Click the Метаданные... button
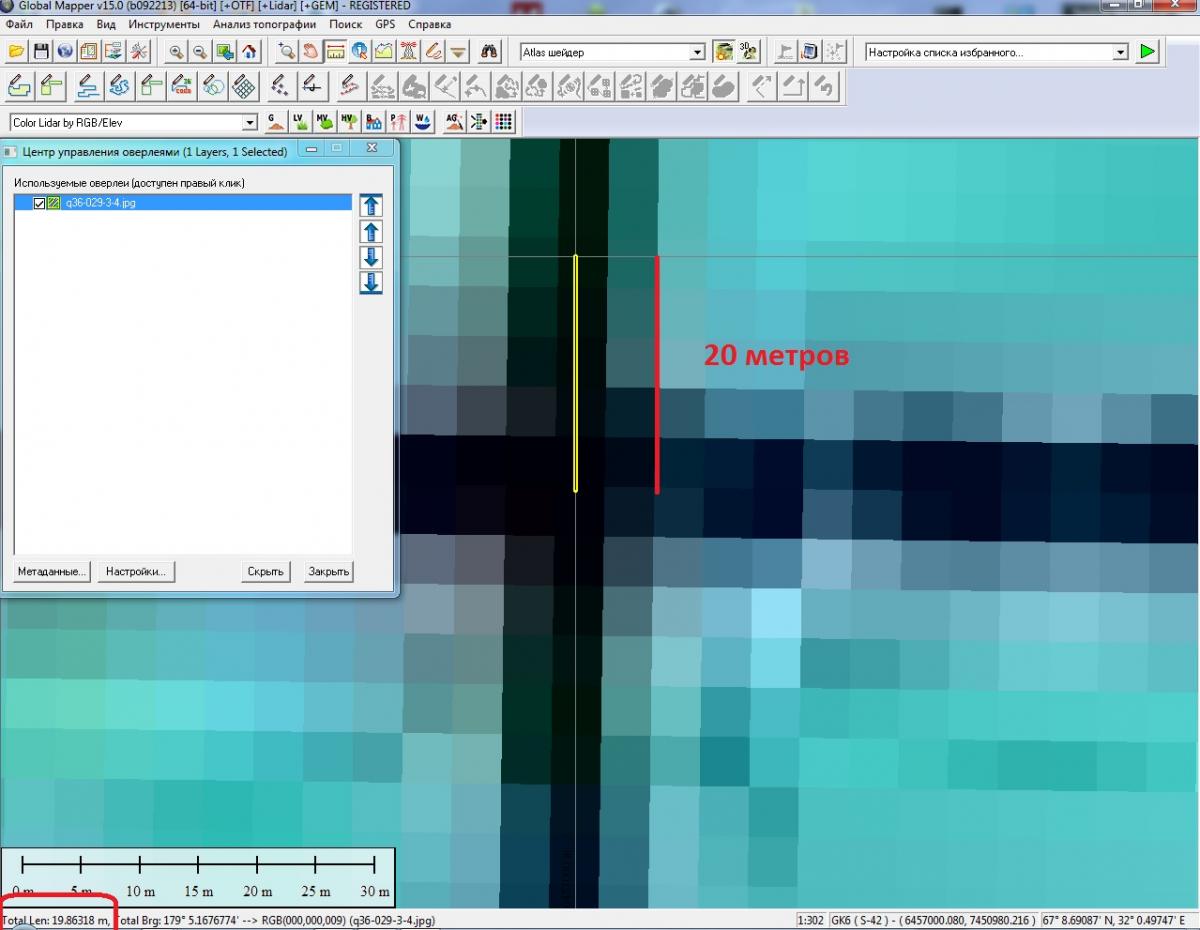The width and height of the screenshot is (1200, 930). pos(52,572)
